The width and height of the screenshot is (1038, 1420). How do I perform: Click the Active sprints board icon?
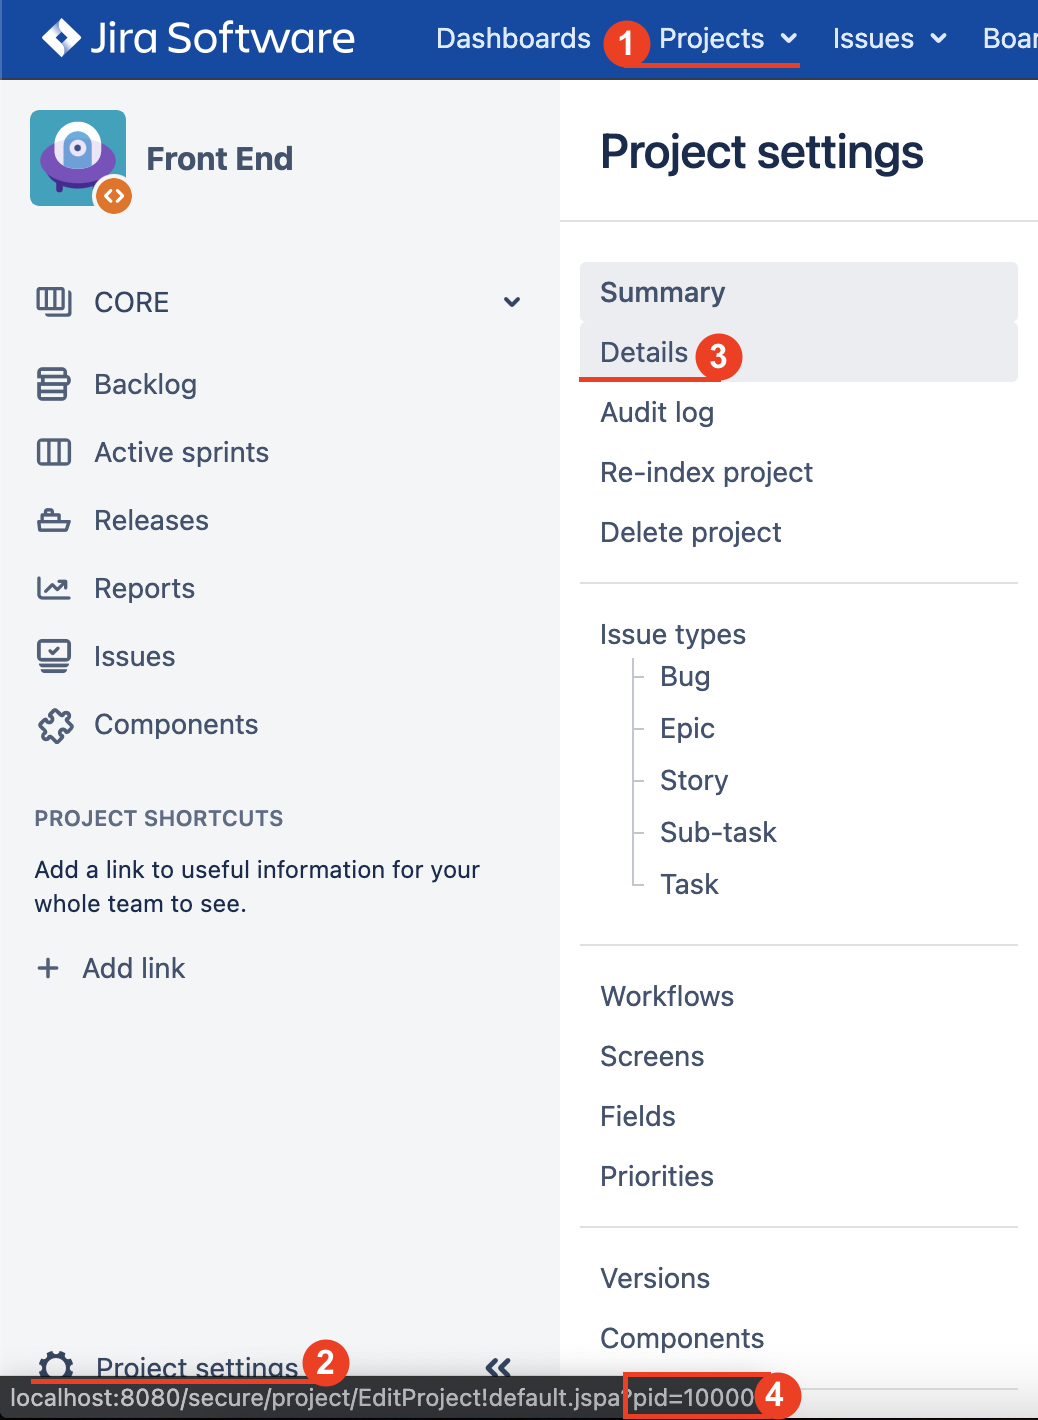point(54,452)
